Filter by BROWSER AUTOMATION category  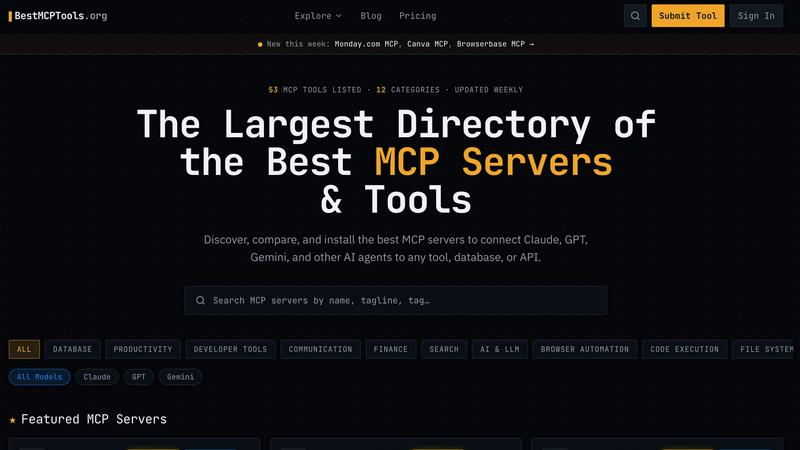pos(585,349)
